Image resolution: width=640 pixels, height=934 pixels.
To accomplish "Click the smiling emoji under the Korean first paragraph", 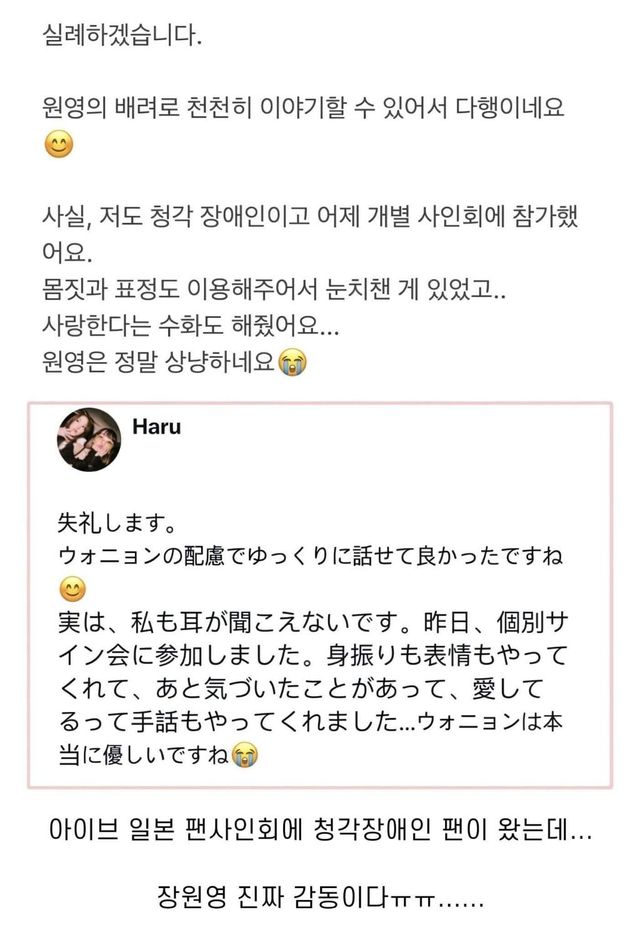I will click(x=60, y=144).
